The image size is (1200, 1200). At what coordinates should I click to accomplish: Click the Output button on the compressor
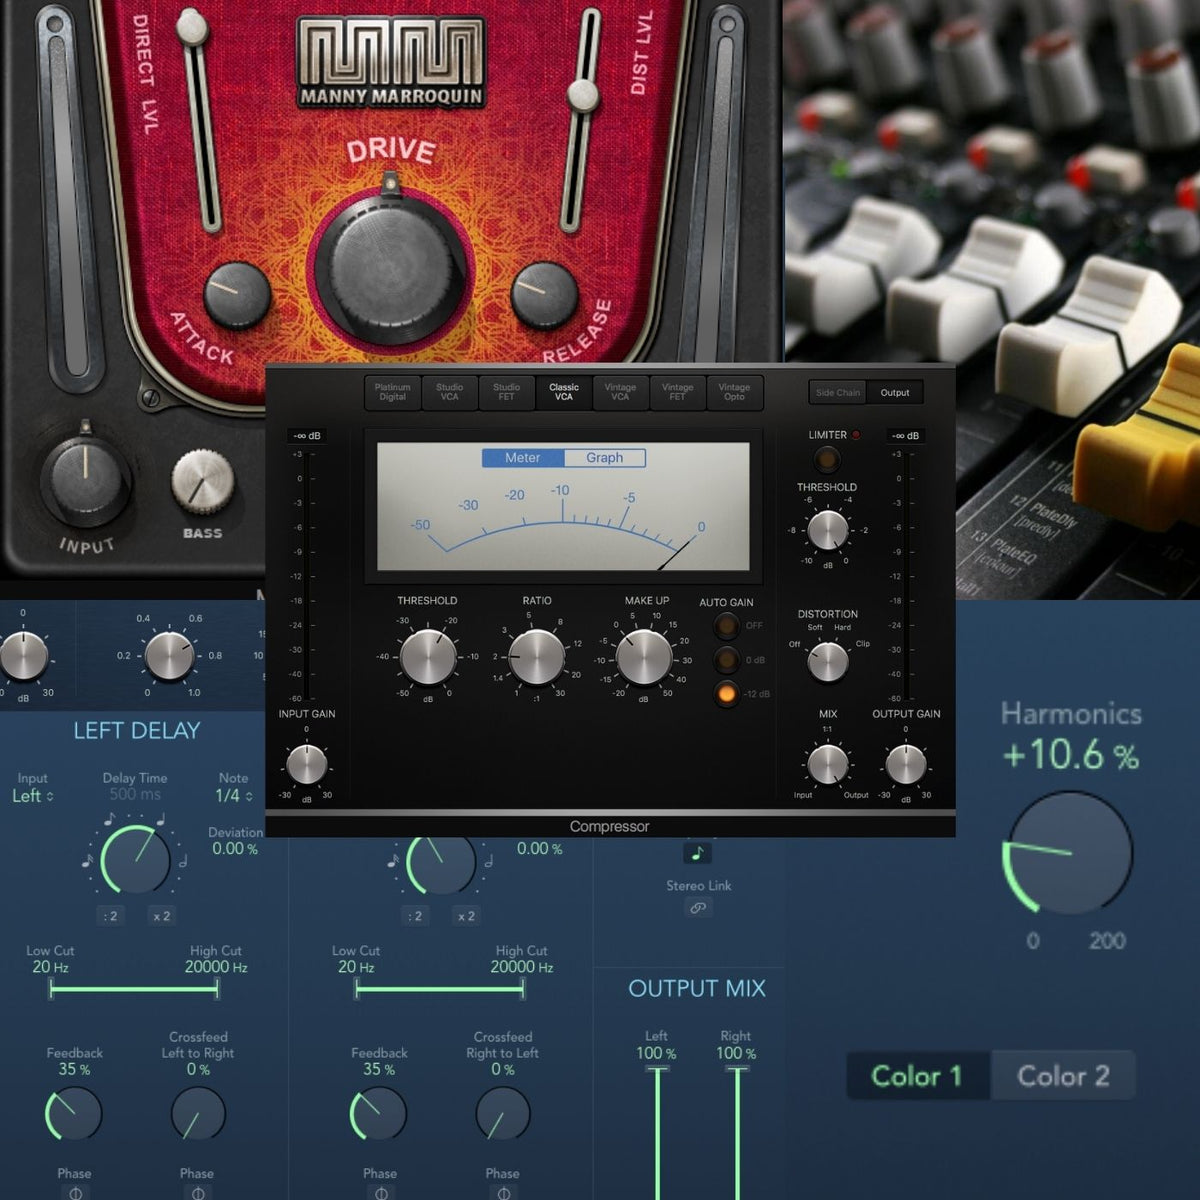894,392
